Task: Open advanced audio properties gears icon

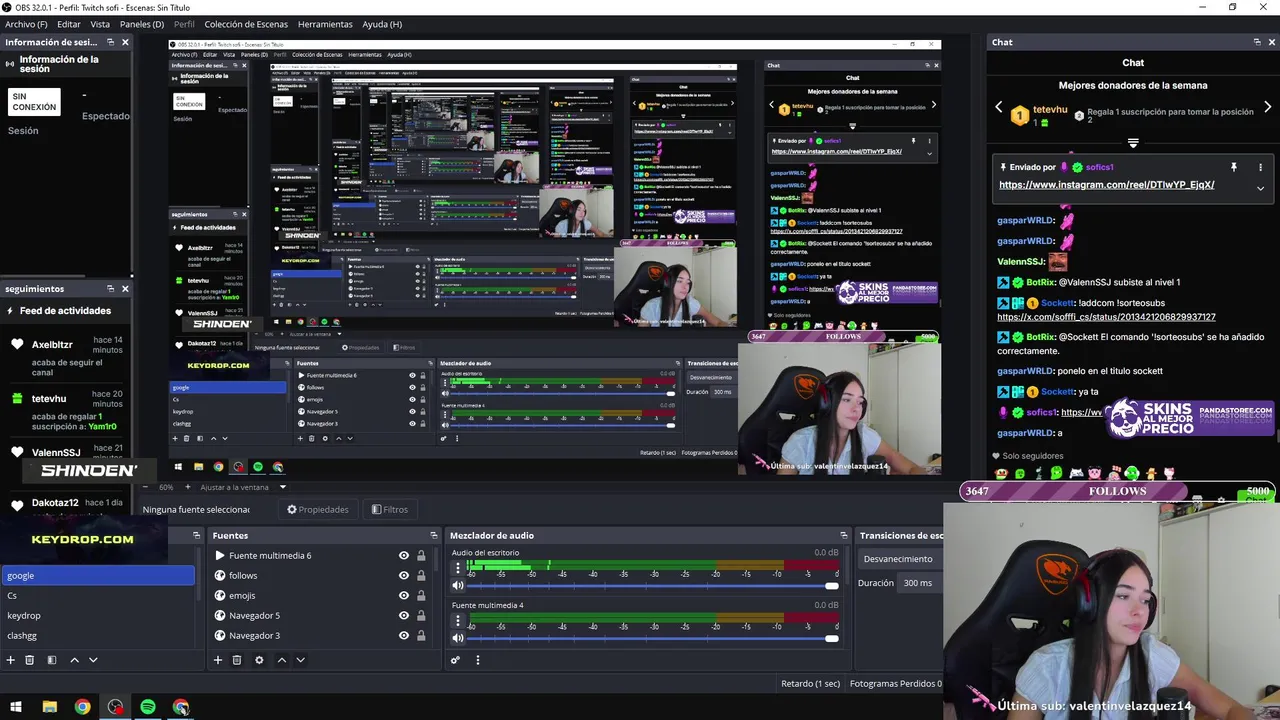Action: point(455,660)
